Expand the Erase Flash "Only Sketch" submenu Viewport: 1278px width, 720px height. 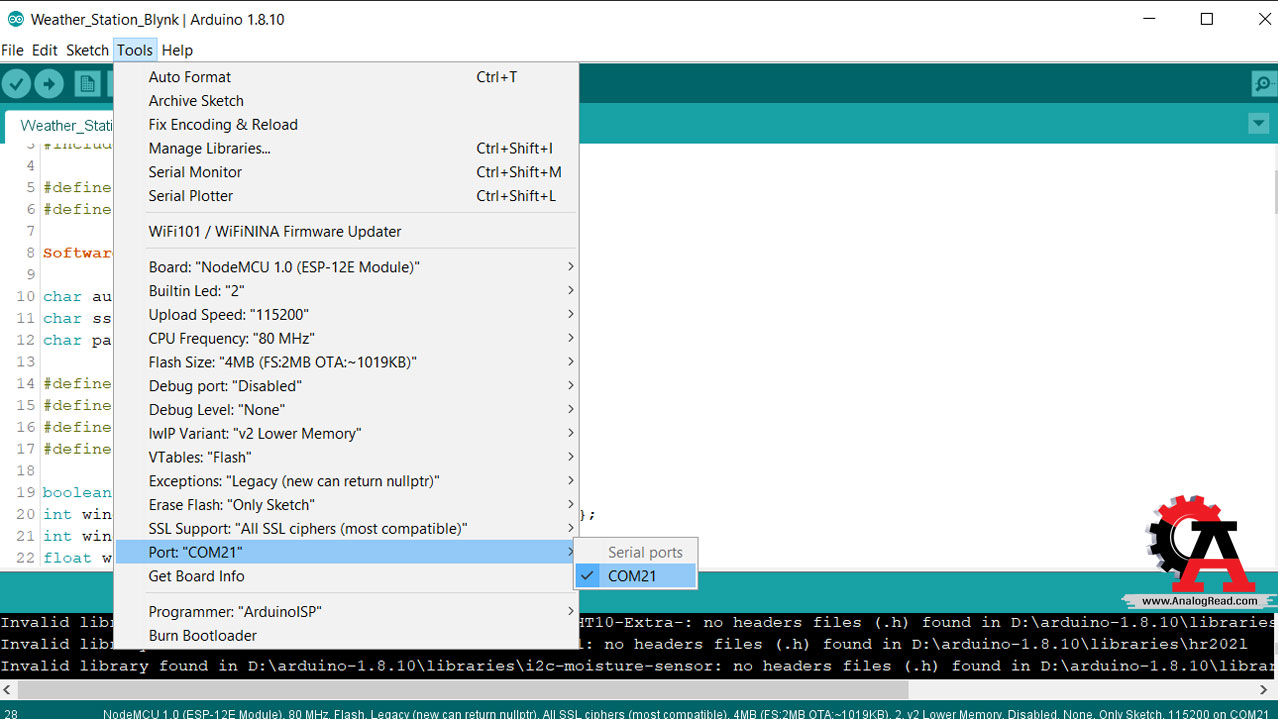pyautogui.click(x=346, y=505)
